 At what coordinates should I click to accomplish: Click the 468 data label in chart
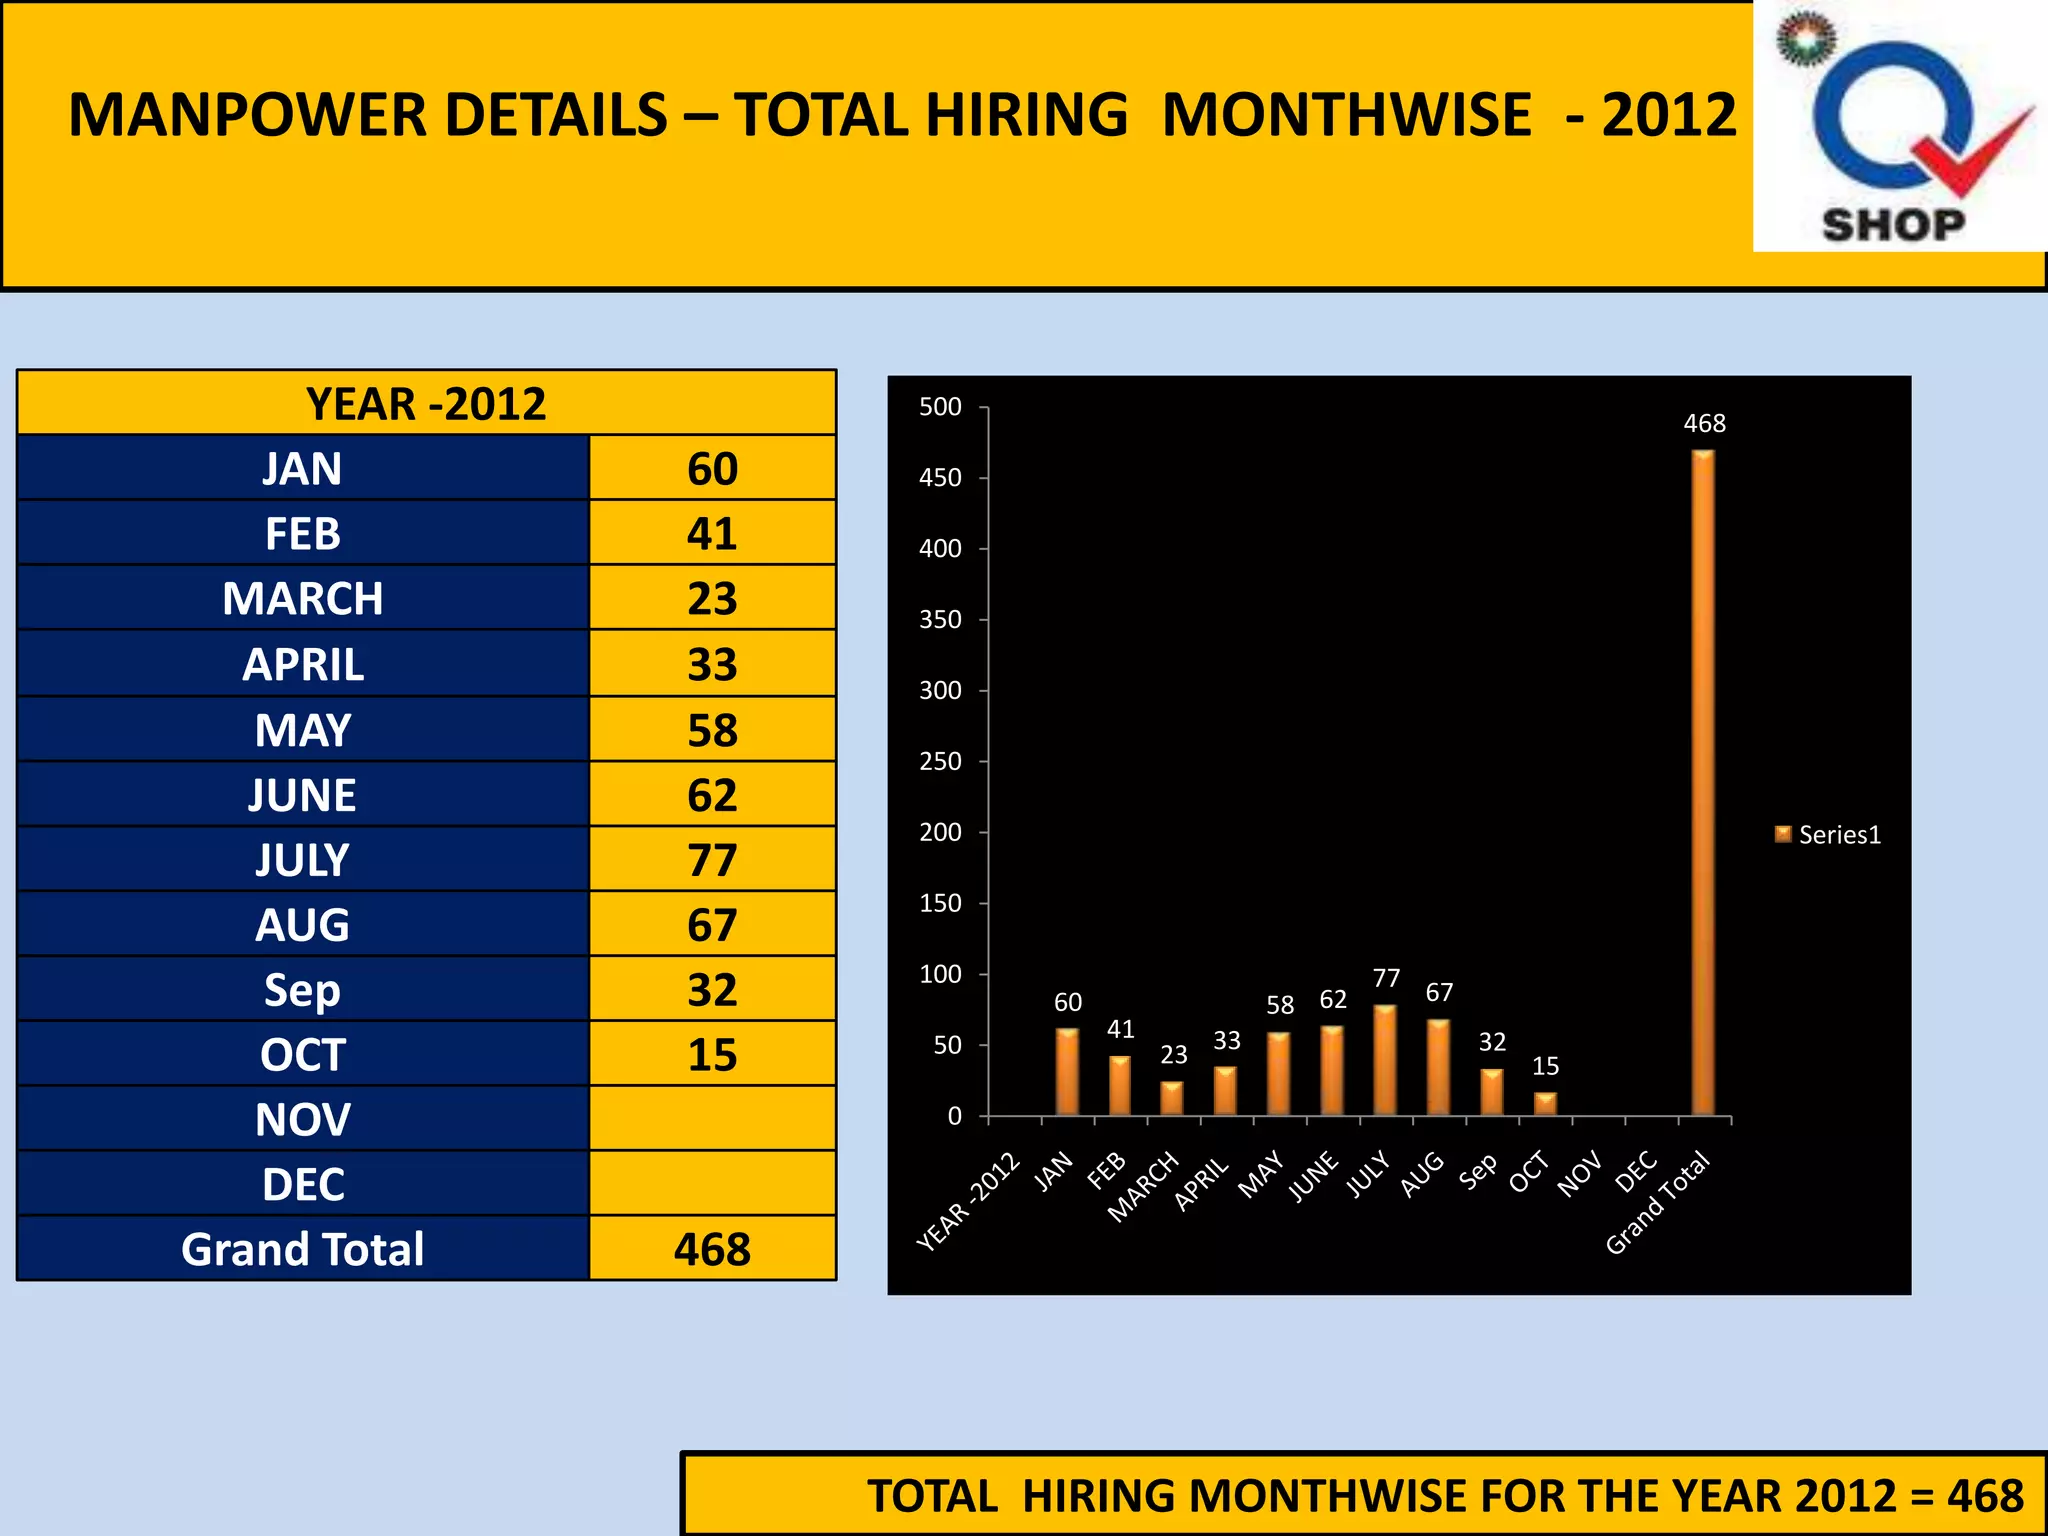pos(1704,423)
